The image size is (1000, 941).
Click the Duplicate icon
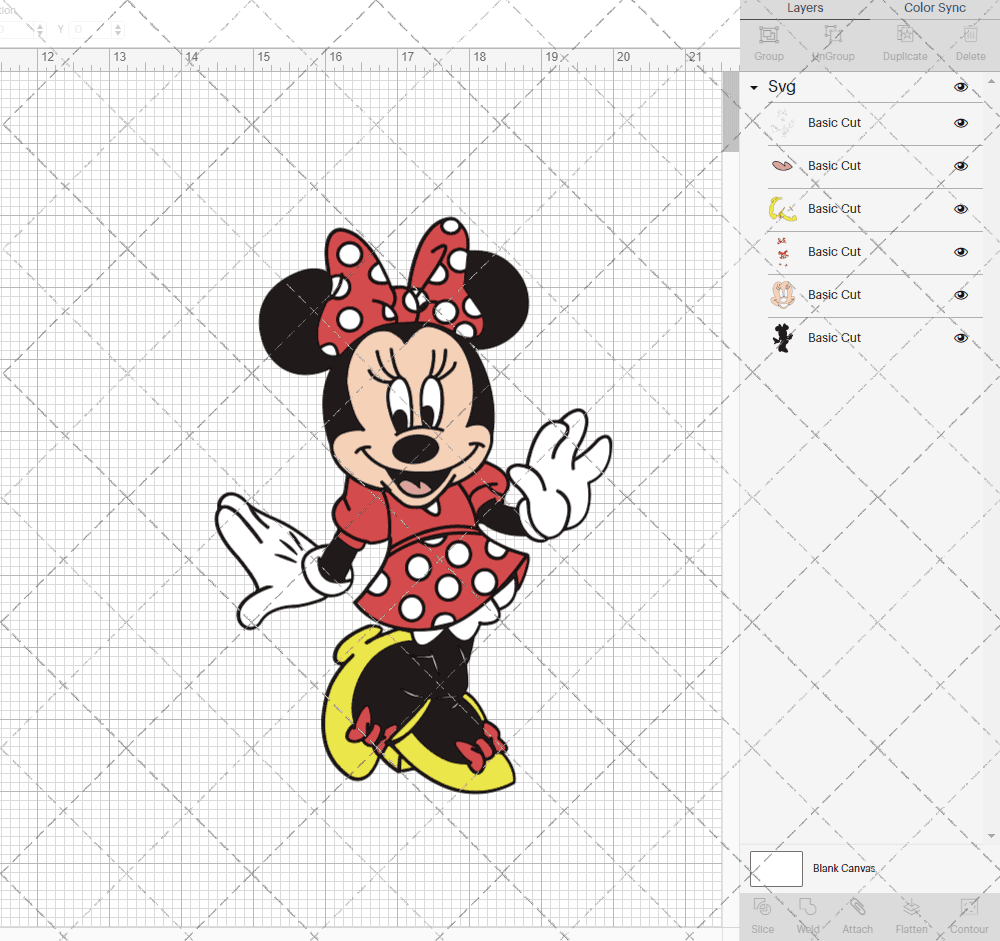pyautogui.click(x=905, y=34)
